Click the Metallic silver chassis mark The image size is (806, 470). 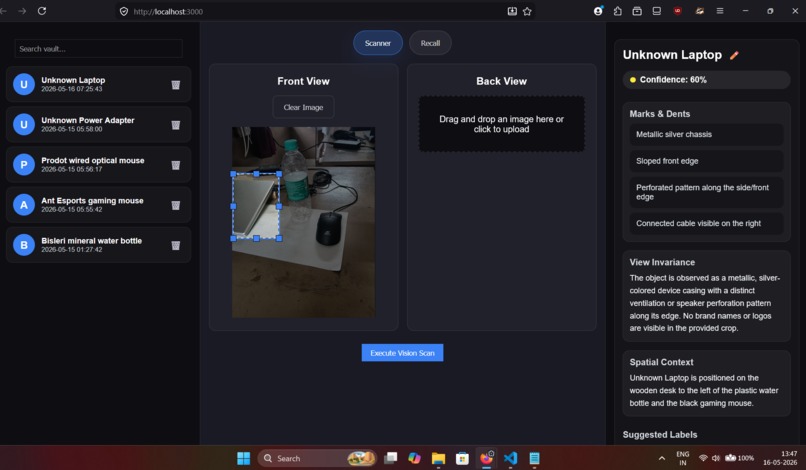[706, 134]
